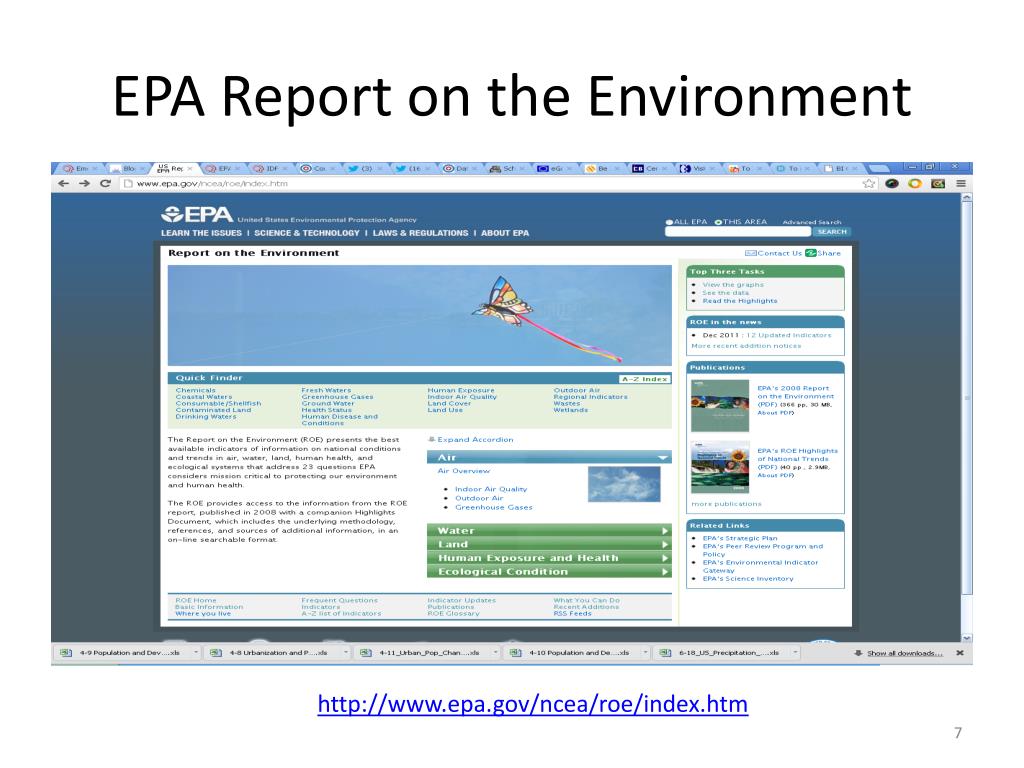Reload the EPA page
The image size is (1024, 768).
click(x=105, y=184)
